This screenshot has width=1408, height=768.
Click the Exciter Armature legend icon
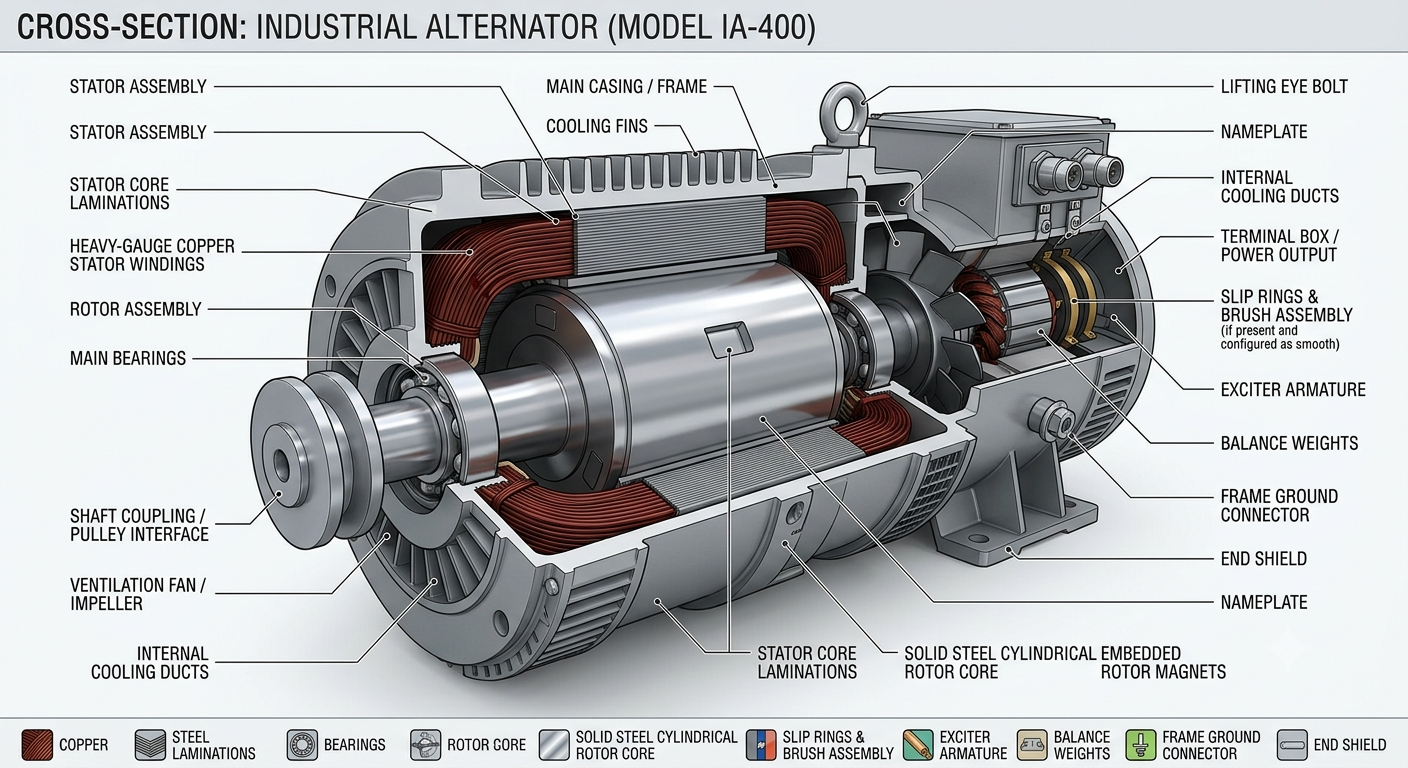[918, 745]
